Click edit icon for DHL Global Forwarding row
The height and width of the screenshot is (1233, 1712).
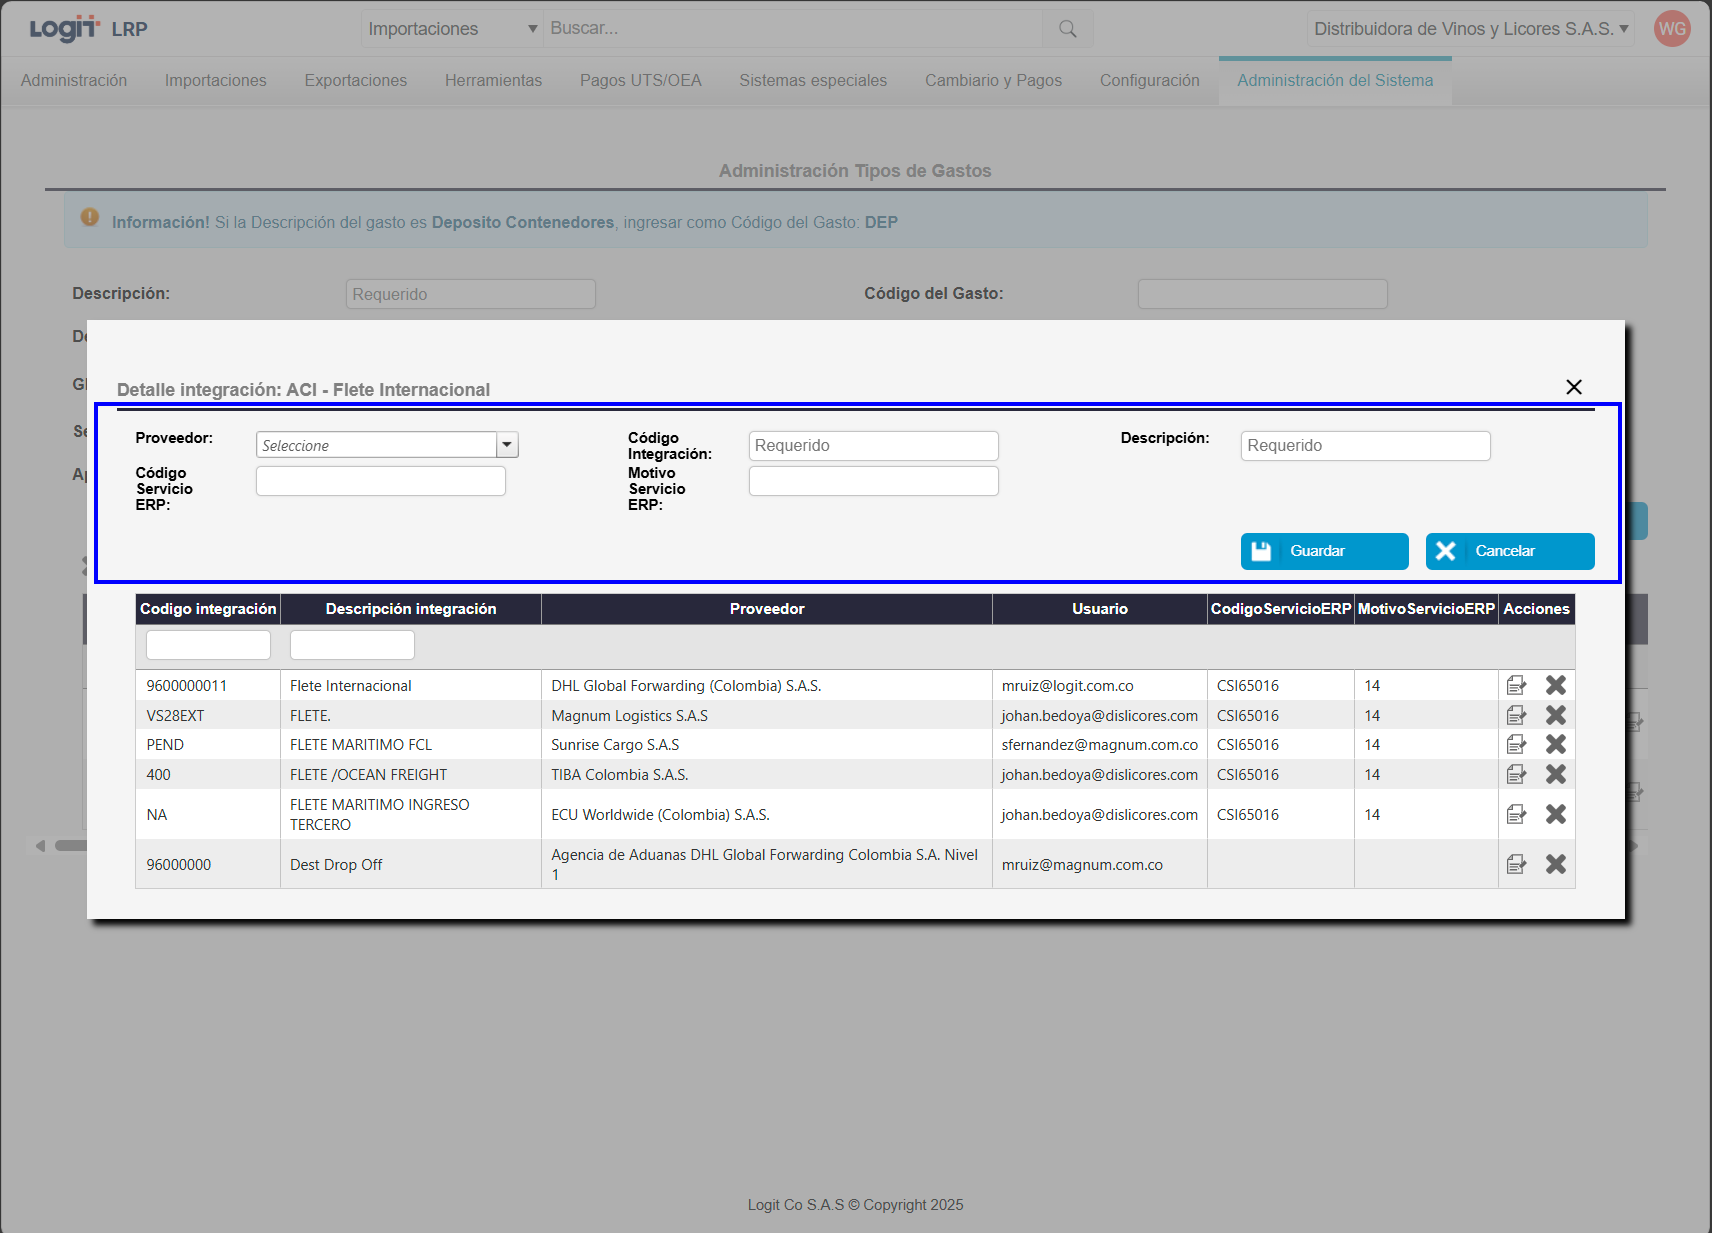click(1516, 686)
